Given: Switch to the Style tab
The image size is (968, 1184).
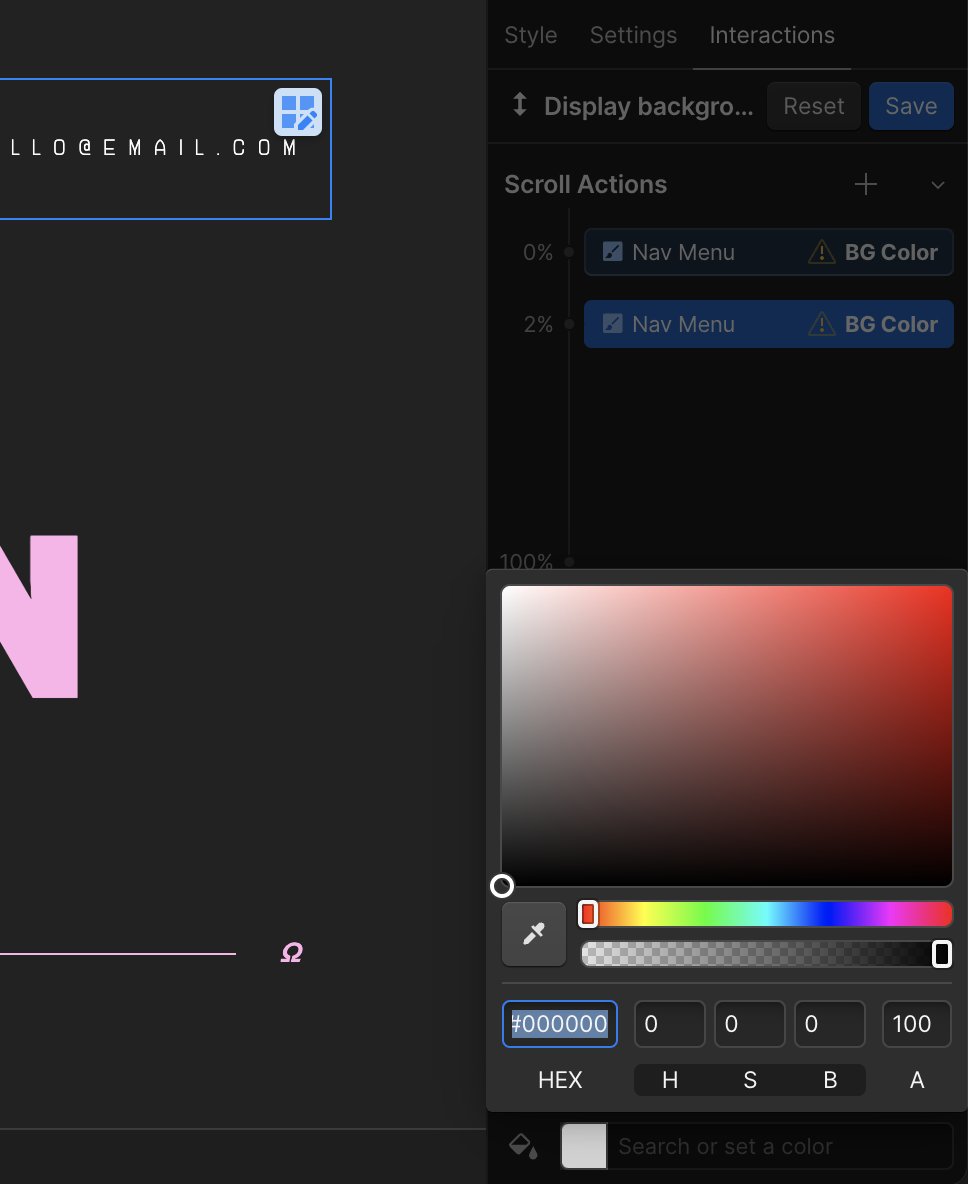Looking at the screenshot, I should (x=530, y=35).
